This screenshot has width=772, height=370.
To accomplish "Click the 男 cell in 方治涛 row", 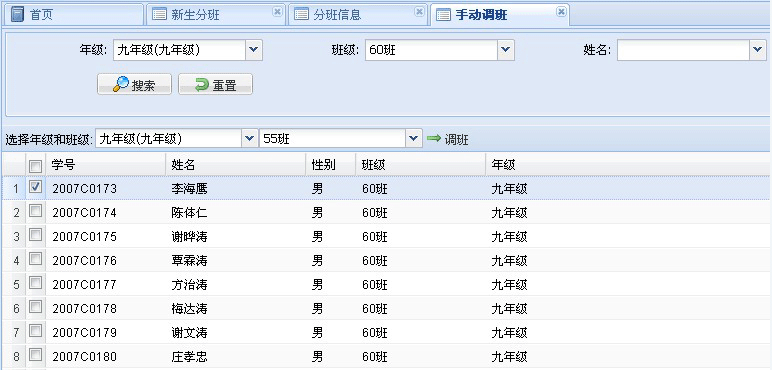I will 318,285.
